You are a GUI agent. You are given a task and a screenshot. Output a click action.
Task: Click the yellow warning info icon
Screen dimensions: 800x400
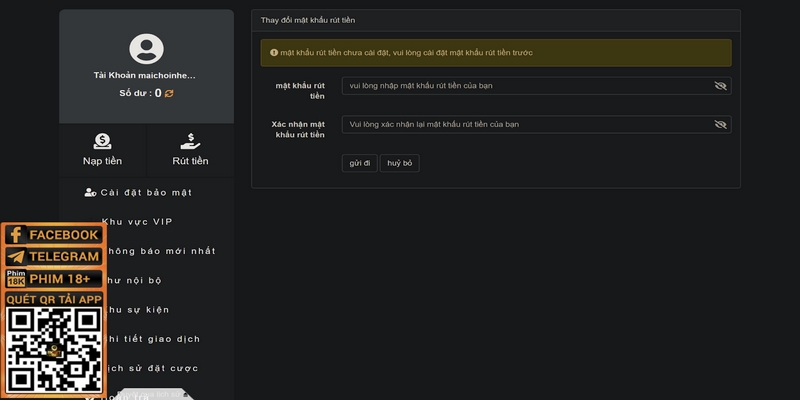[x=274, y=52]
